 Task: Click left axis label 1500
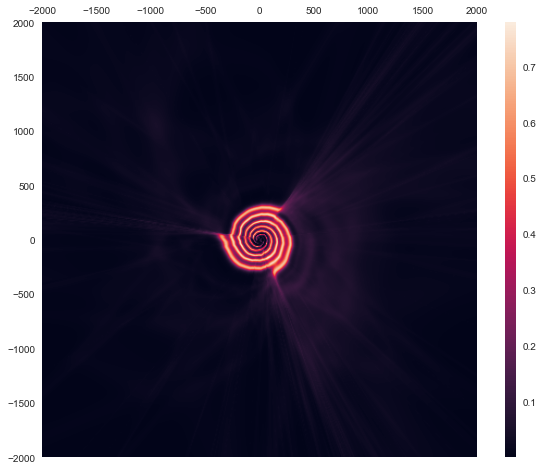coord(24,78)
